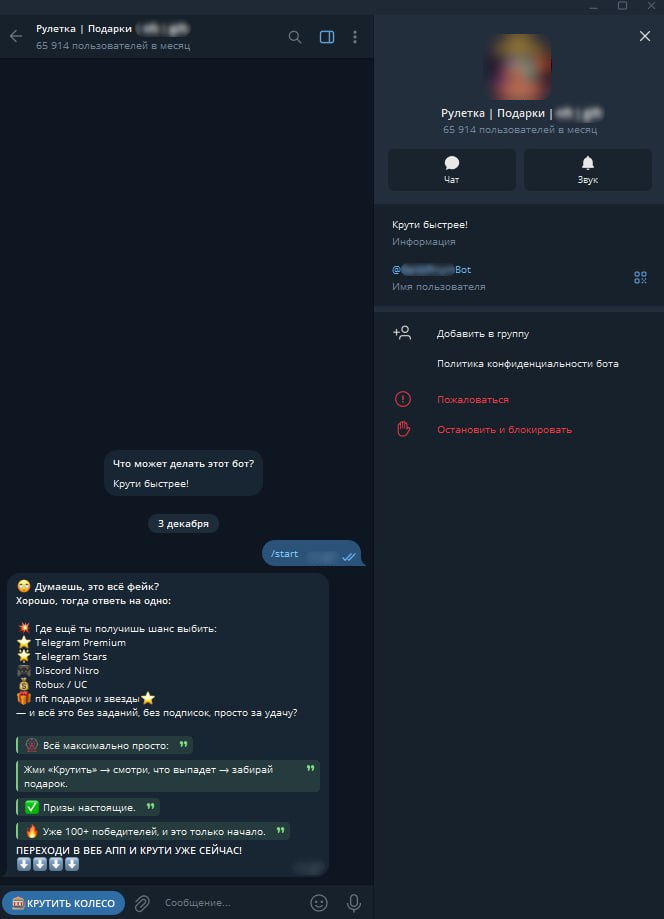Start voice recording with microphone icon
Screen dimensions: 664x919
pos(353,903)
